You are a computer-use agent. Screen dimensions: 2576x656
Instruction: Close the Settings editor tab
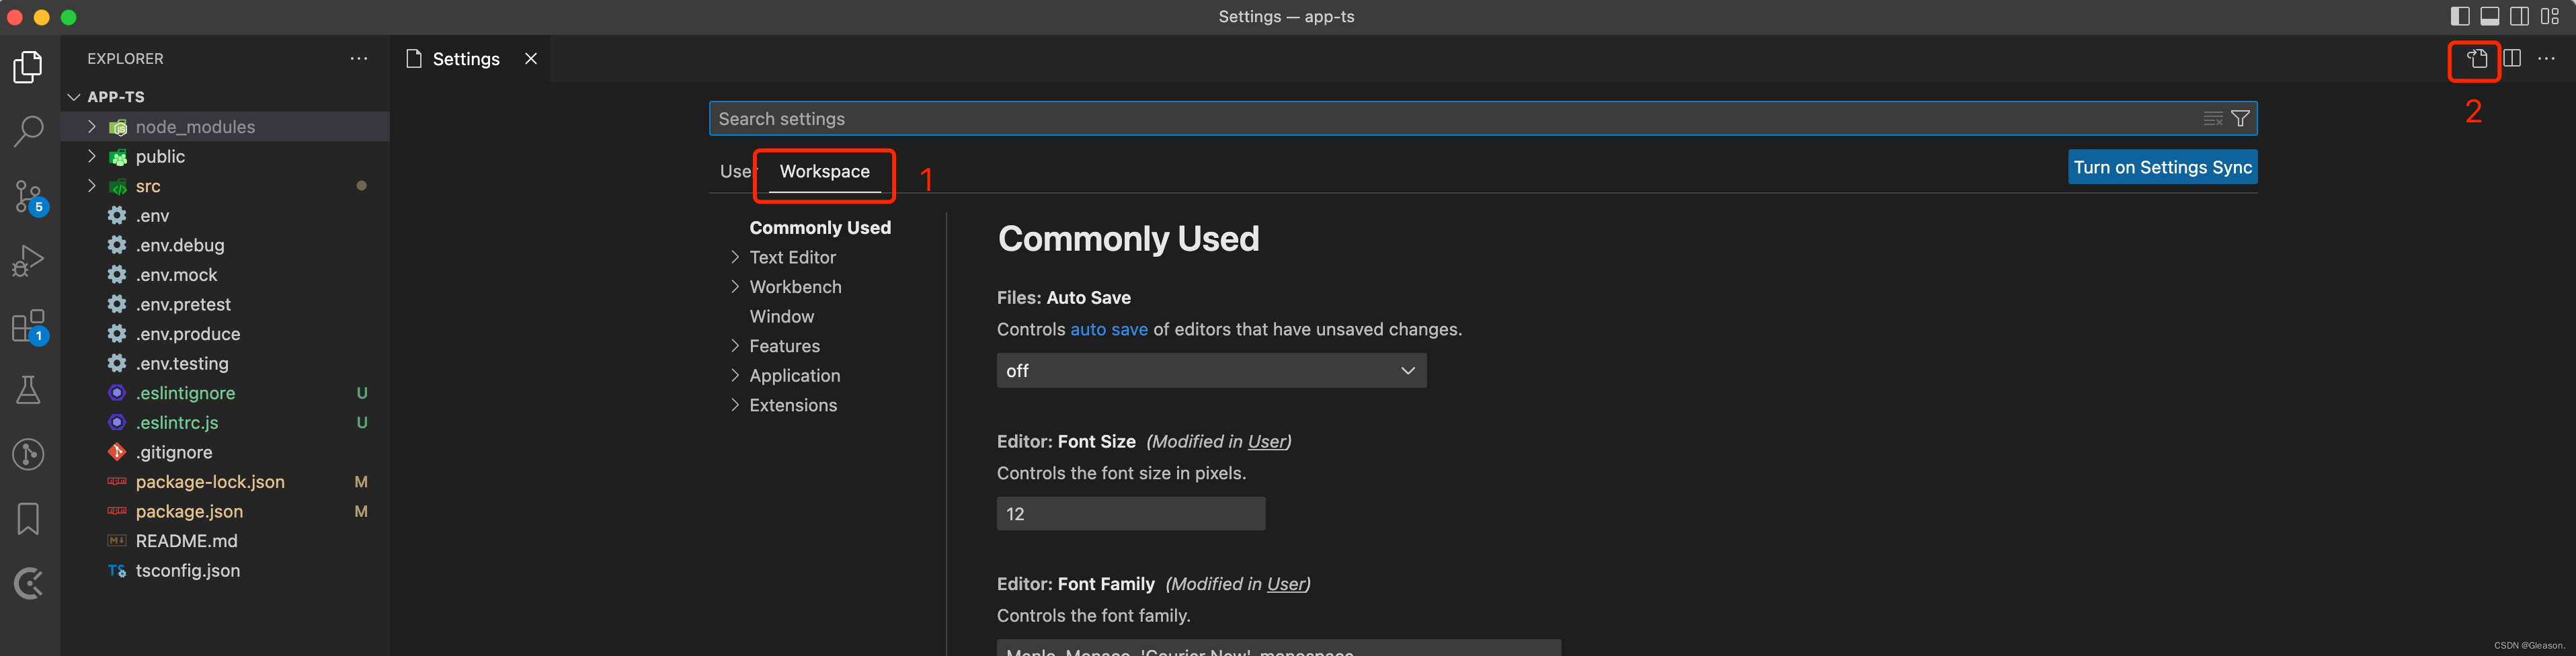[x=531, y=59]
